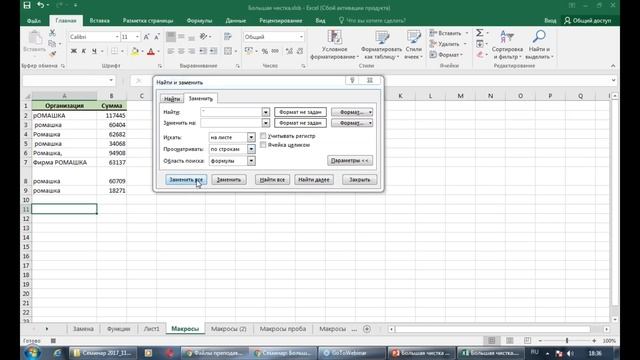Open the 'Просматривать' (по строкам) dropdown
The height and width of the screenshot is (360, 640).
[251, 149]
